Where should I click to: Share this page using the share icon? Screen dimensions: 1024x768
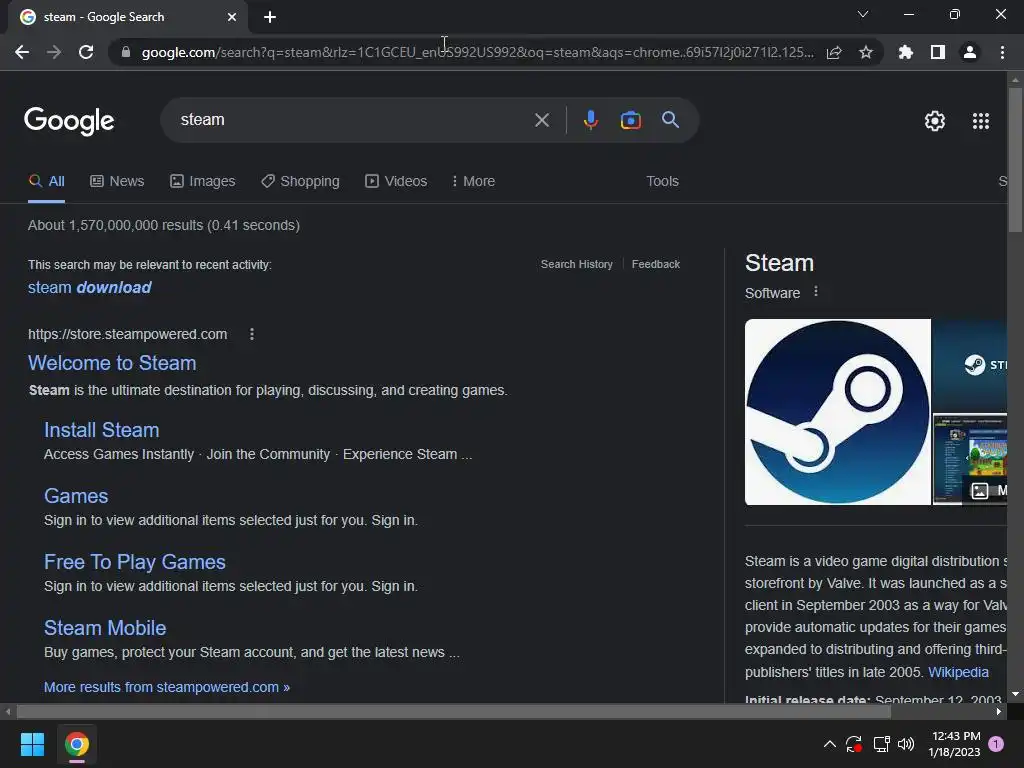[x=834, y=52]
